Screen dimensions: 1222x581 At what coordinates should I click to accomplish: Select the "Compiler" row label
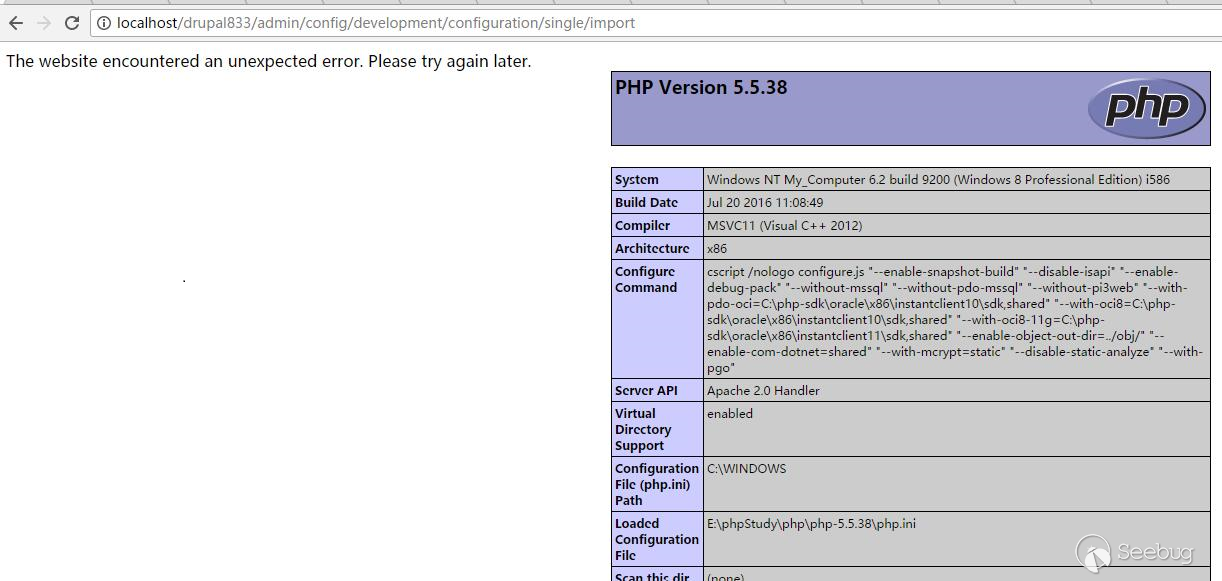(x=643, y=226)
